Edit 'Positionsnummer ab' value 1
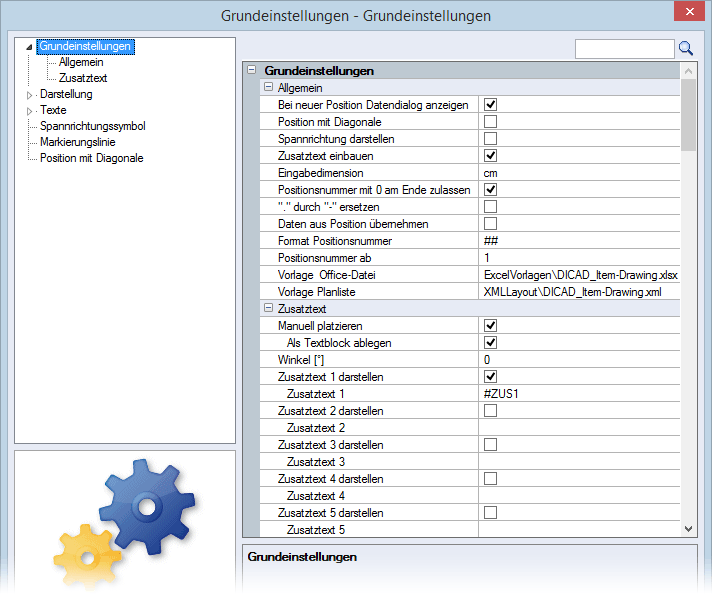712x594 pixels. coord(579,258)
